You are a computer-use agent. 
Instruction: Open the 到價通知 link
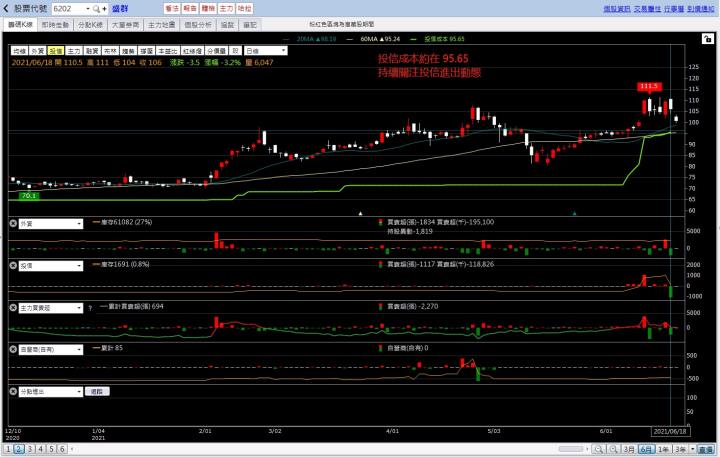click(701, 9)
